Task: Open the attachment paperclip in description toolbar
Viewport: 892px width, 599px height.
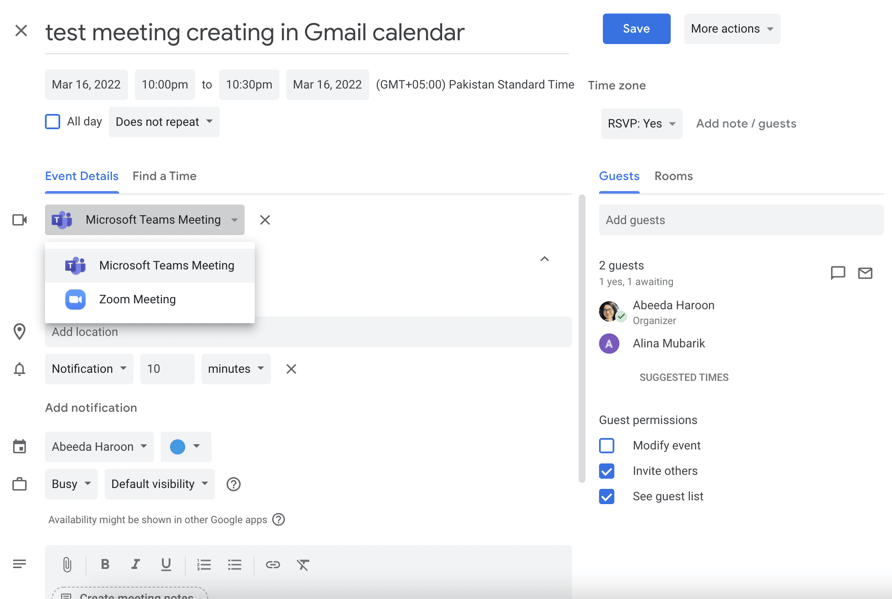Action: [x=66, y=565]
